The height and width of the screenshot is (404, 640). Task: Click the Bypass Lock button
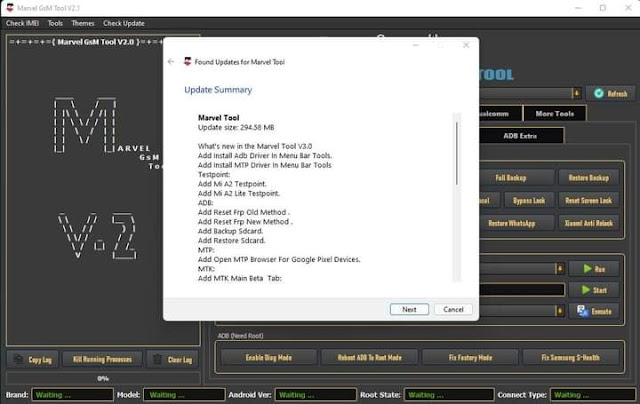click(529, 200)
